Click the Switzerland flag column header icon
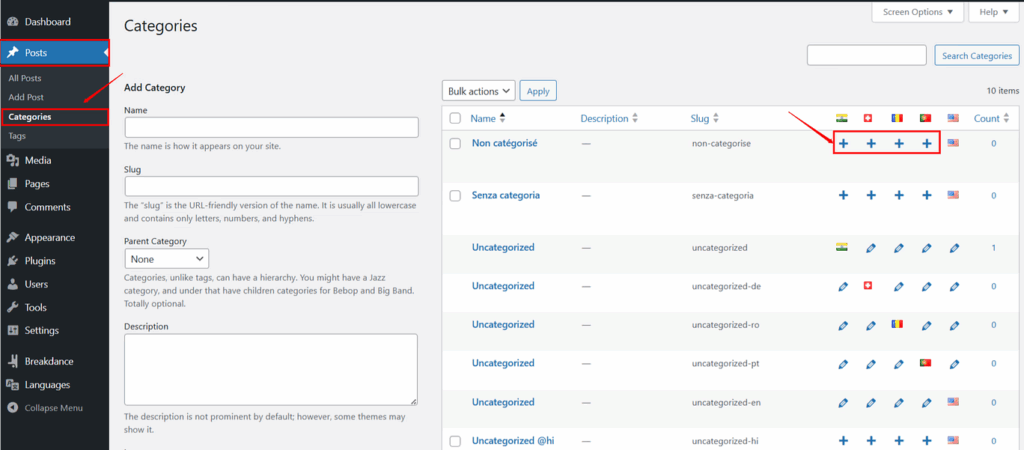 (x=870, y=119)
